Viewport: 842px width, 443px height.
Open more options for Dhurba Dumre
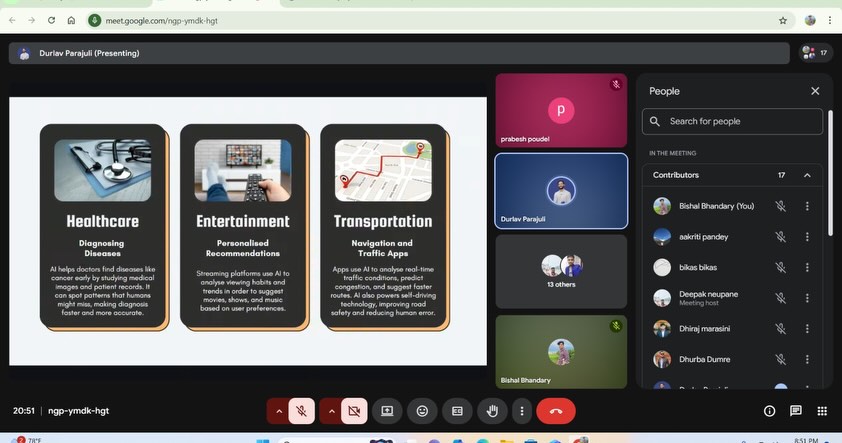click(807, 359)
